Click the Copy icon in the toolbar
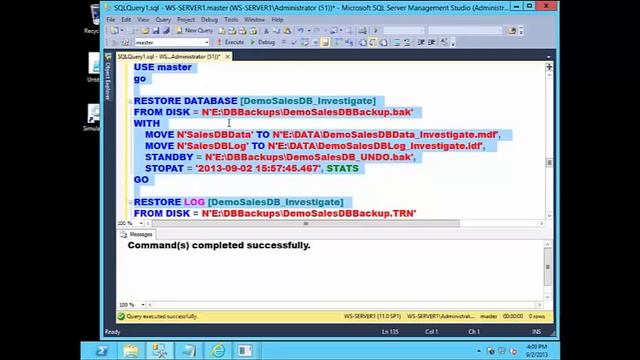The image size is (640, 360). [276, 31]
